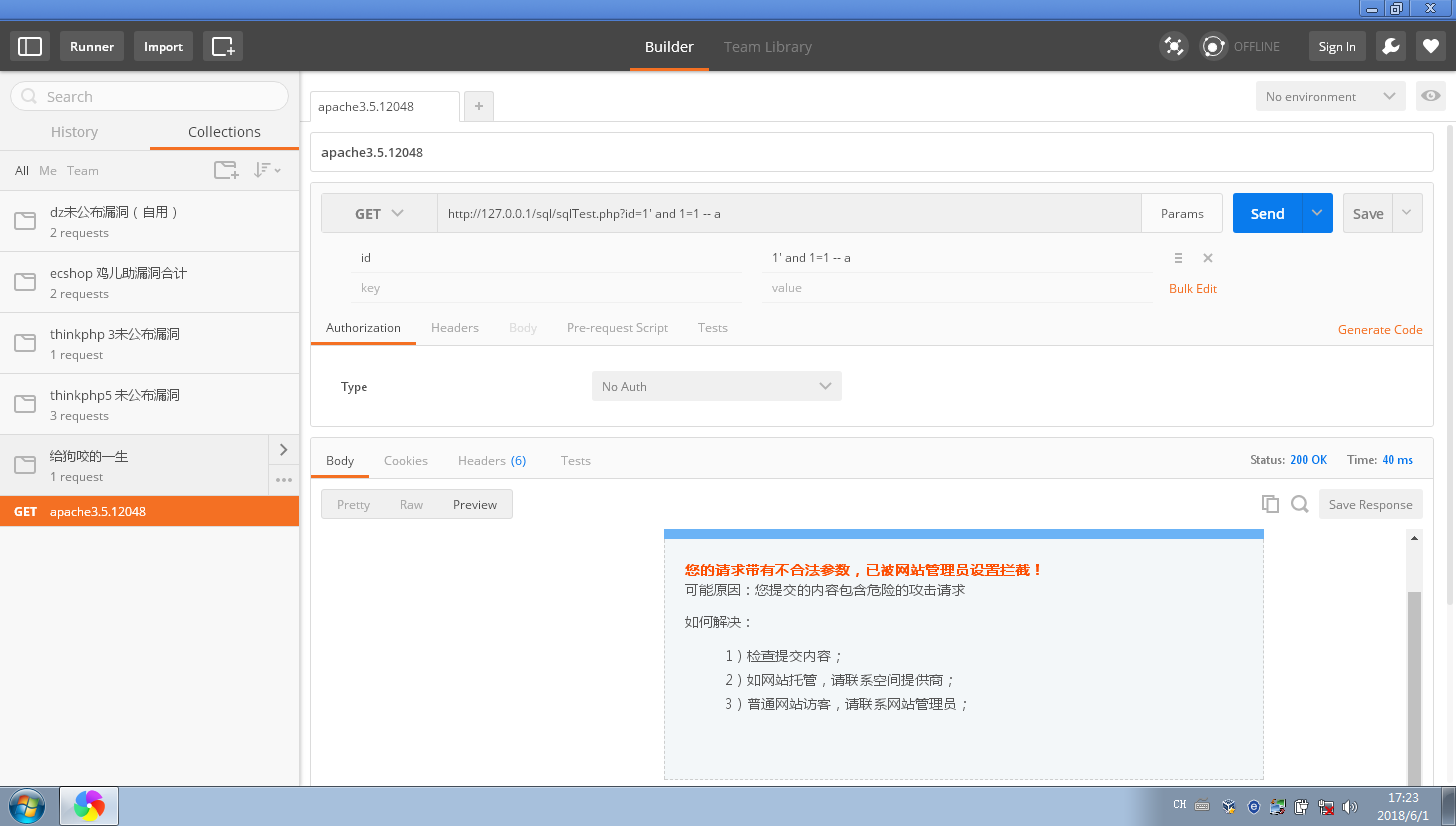
Task: Click the network tray icon with red X
Action: click(1326, 806)
